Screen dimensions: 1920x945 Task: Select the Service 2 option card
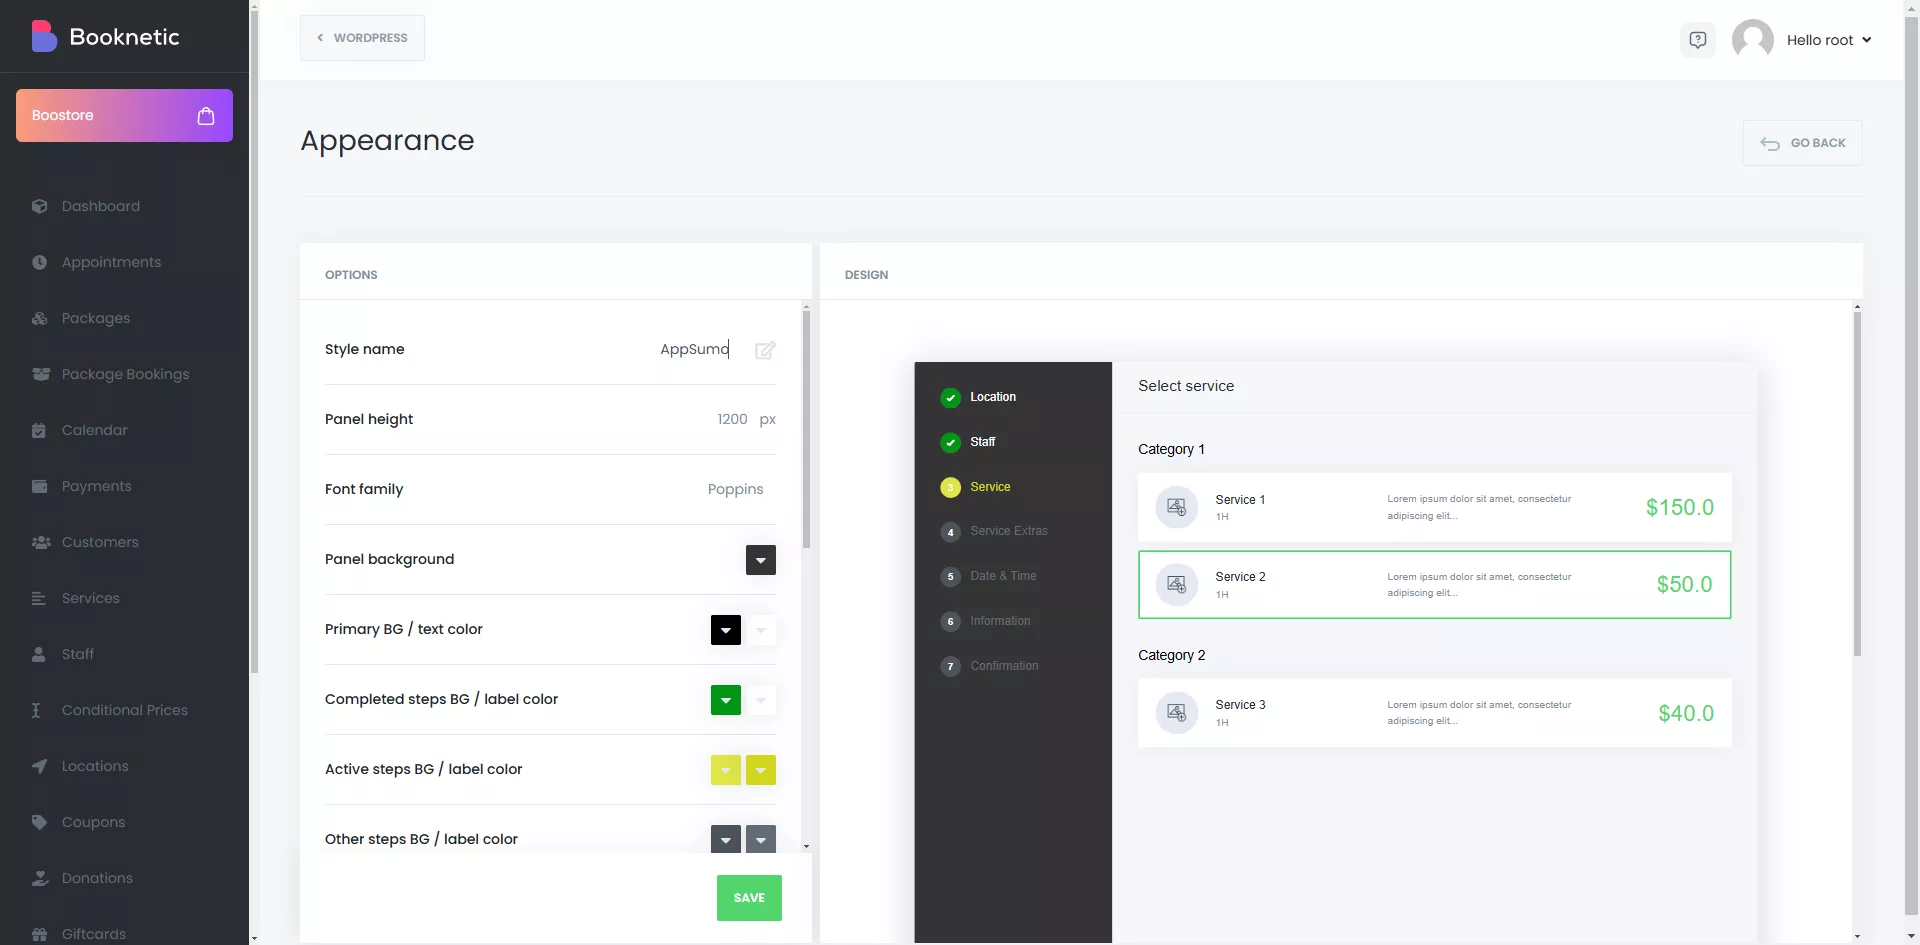[1433, 585]
